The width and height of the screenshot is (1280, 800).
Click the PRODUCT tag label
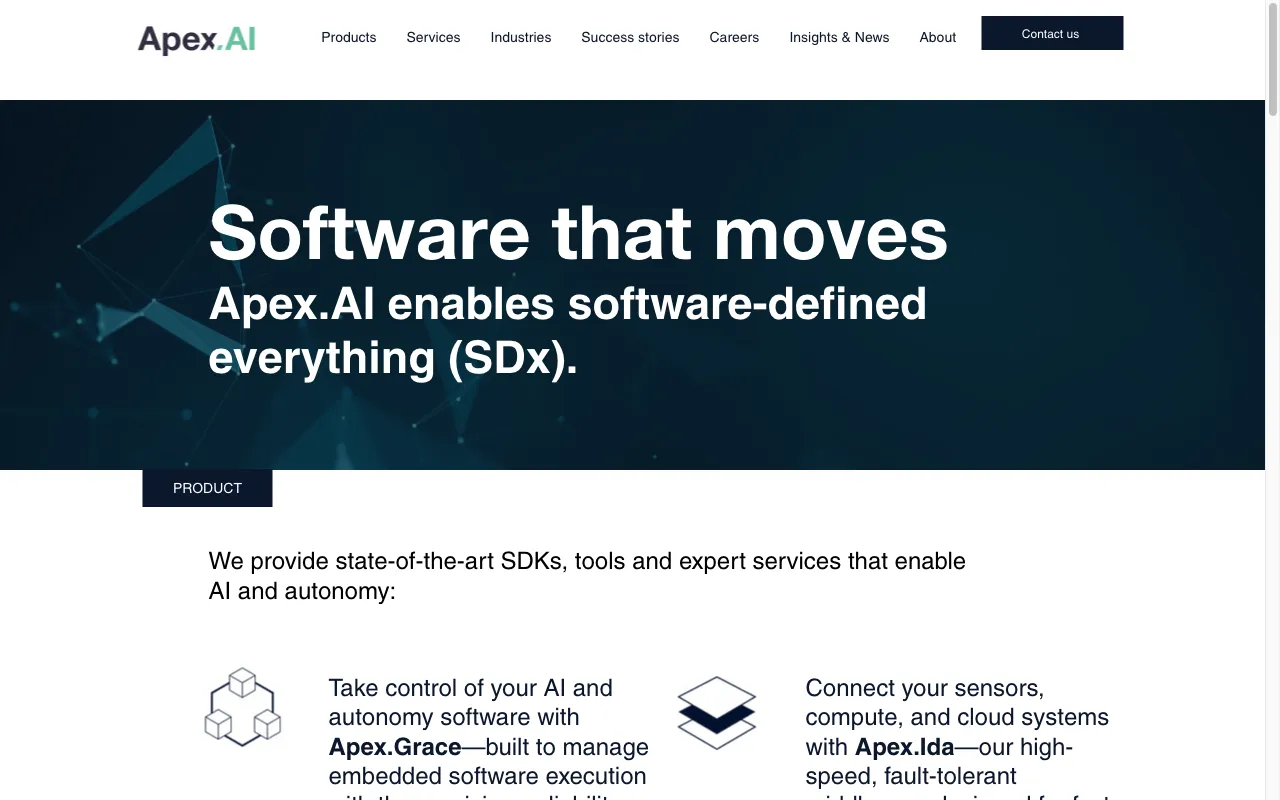pos(207,488)
